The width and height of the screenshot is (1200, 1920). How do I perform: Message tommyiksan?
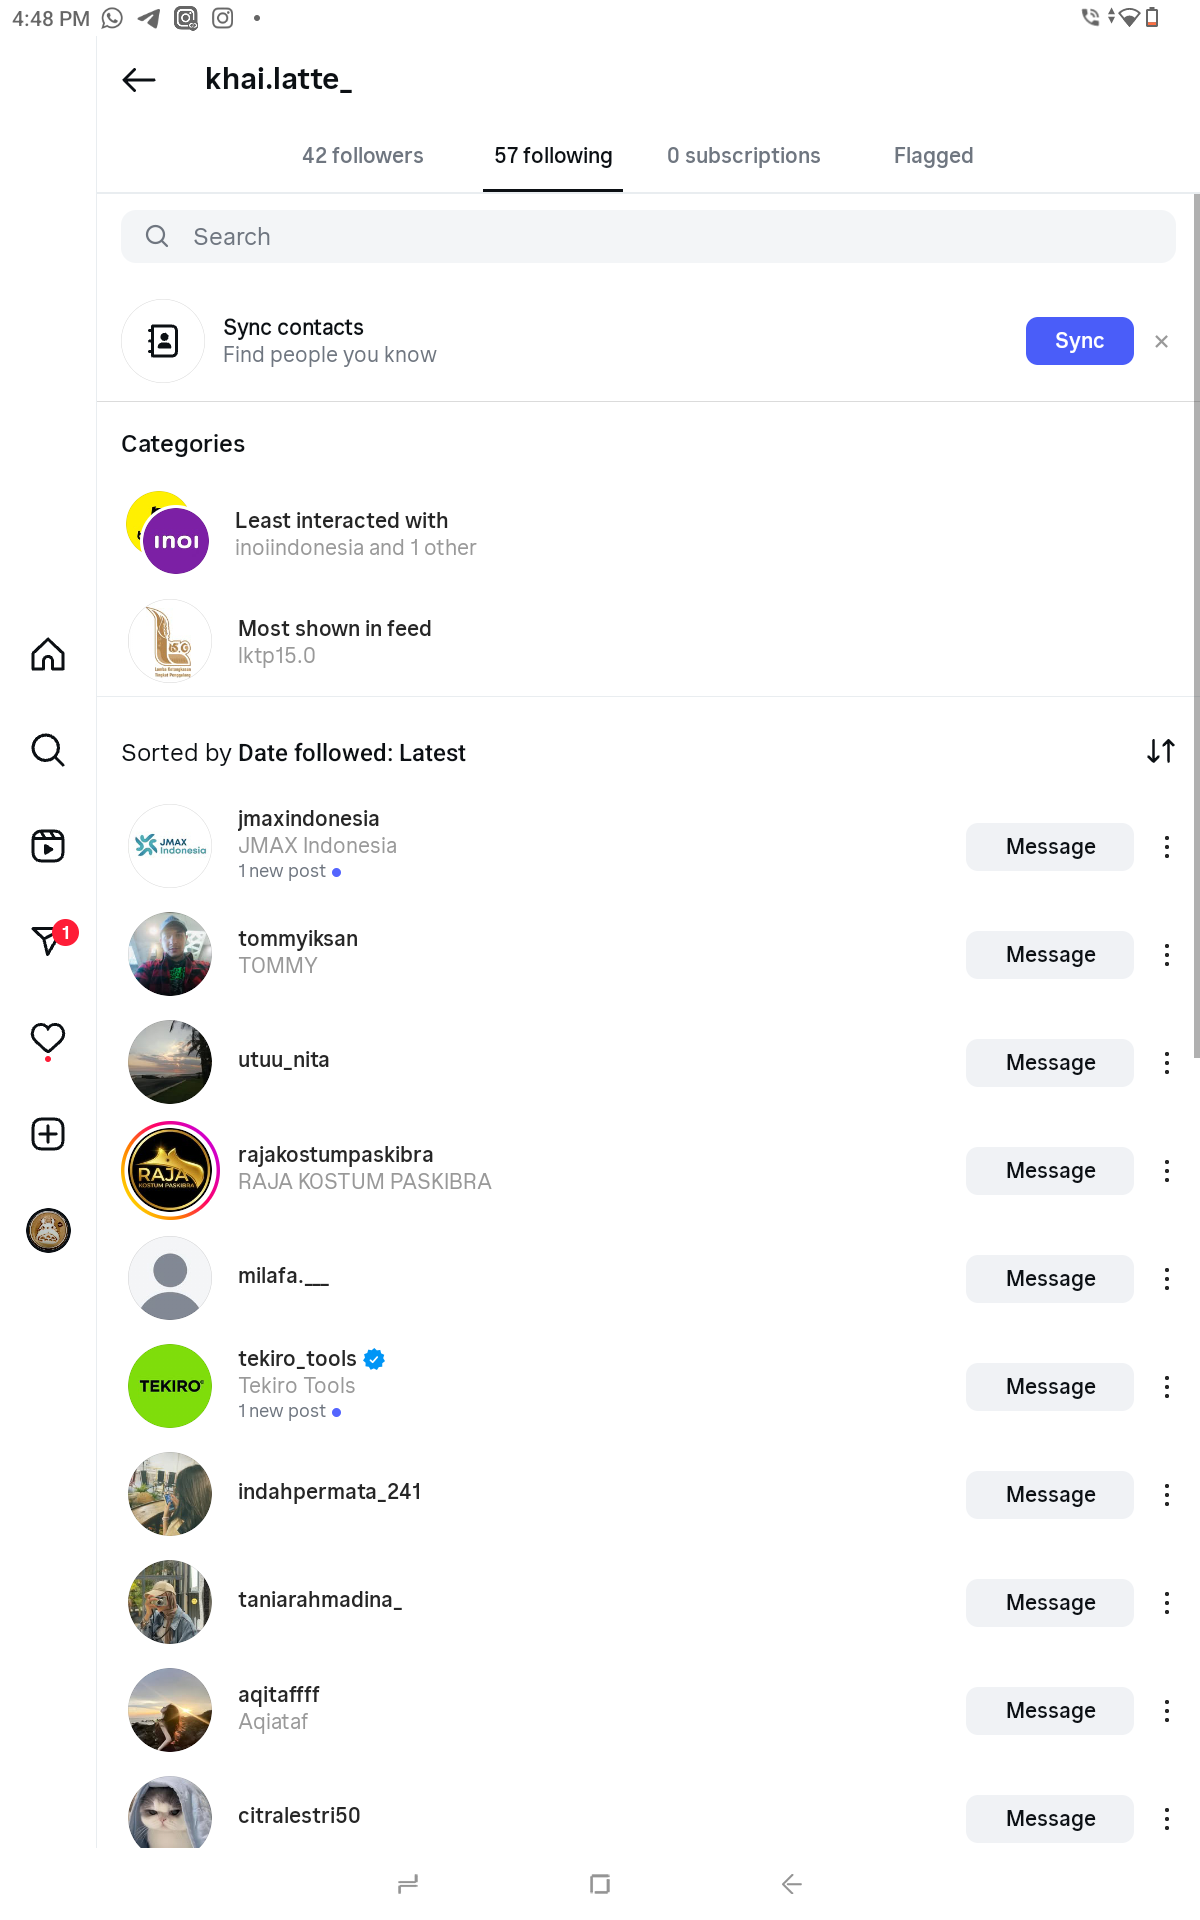(1050, 955)
